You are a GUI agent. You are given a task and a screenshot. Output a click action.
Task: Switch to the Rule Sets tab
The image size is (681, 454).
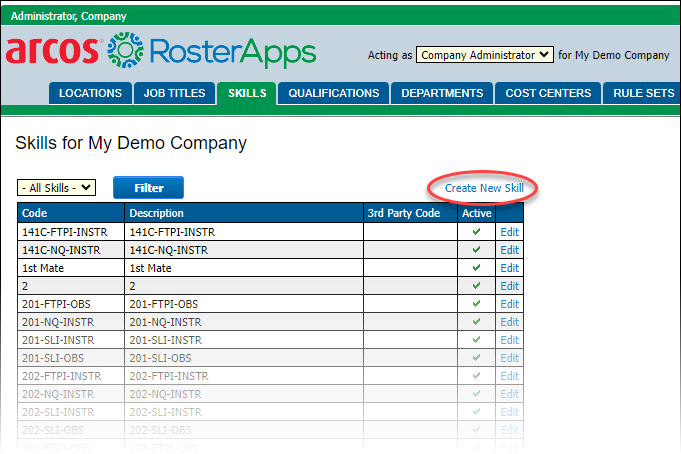643,93
